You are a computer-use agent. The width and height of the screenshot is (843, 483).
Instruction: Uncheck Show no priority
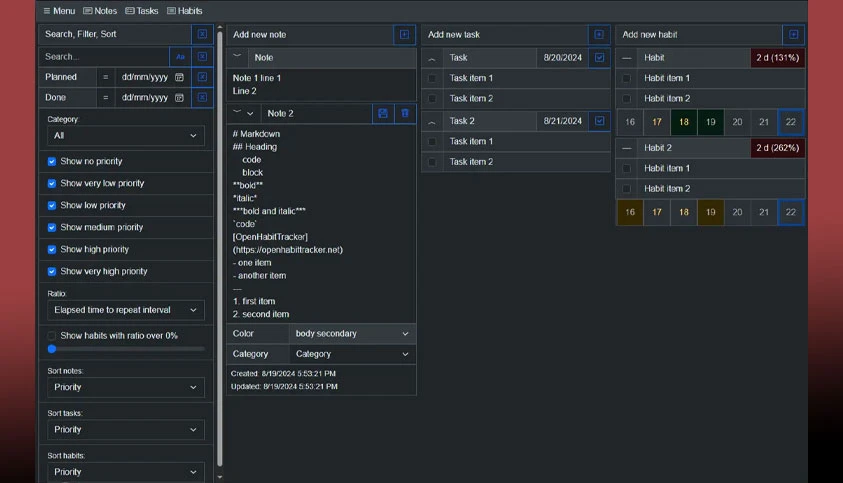[x=52, y=161]
